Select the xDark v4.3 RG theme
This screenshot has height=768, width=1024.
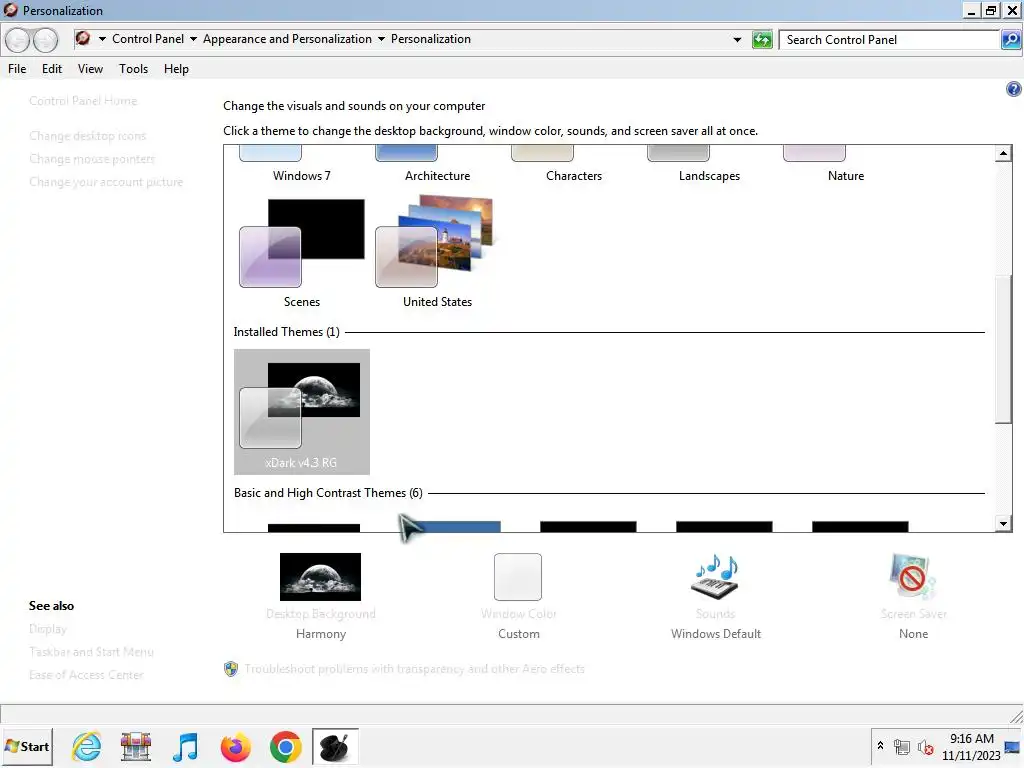point(302,412)
